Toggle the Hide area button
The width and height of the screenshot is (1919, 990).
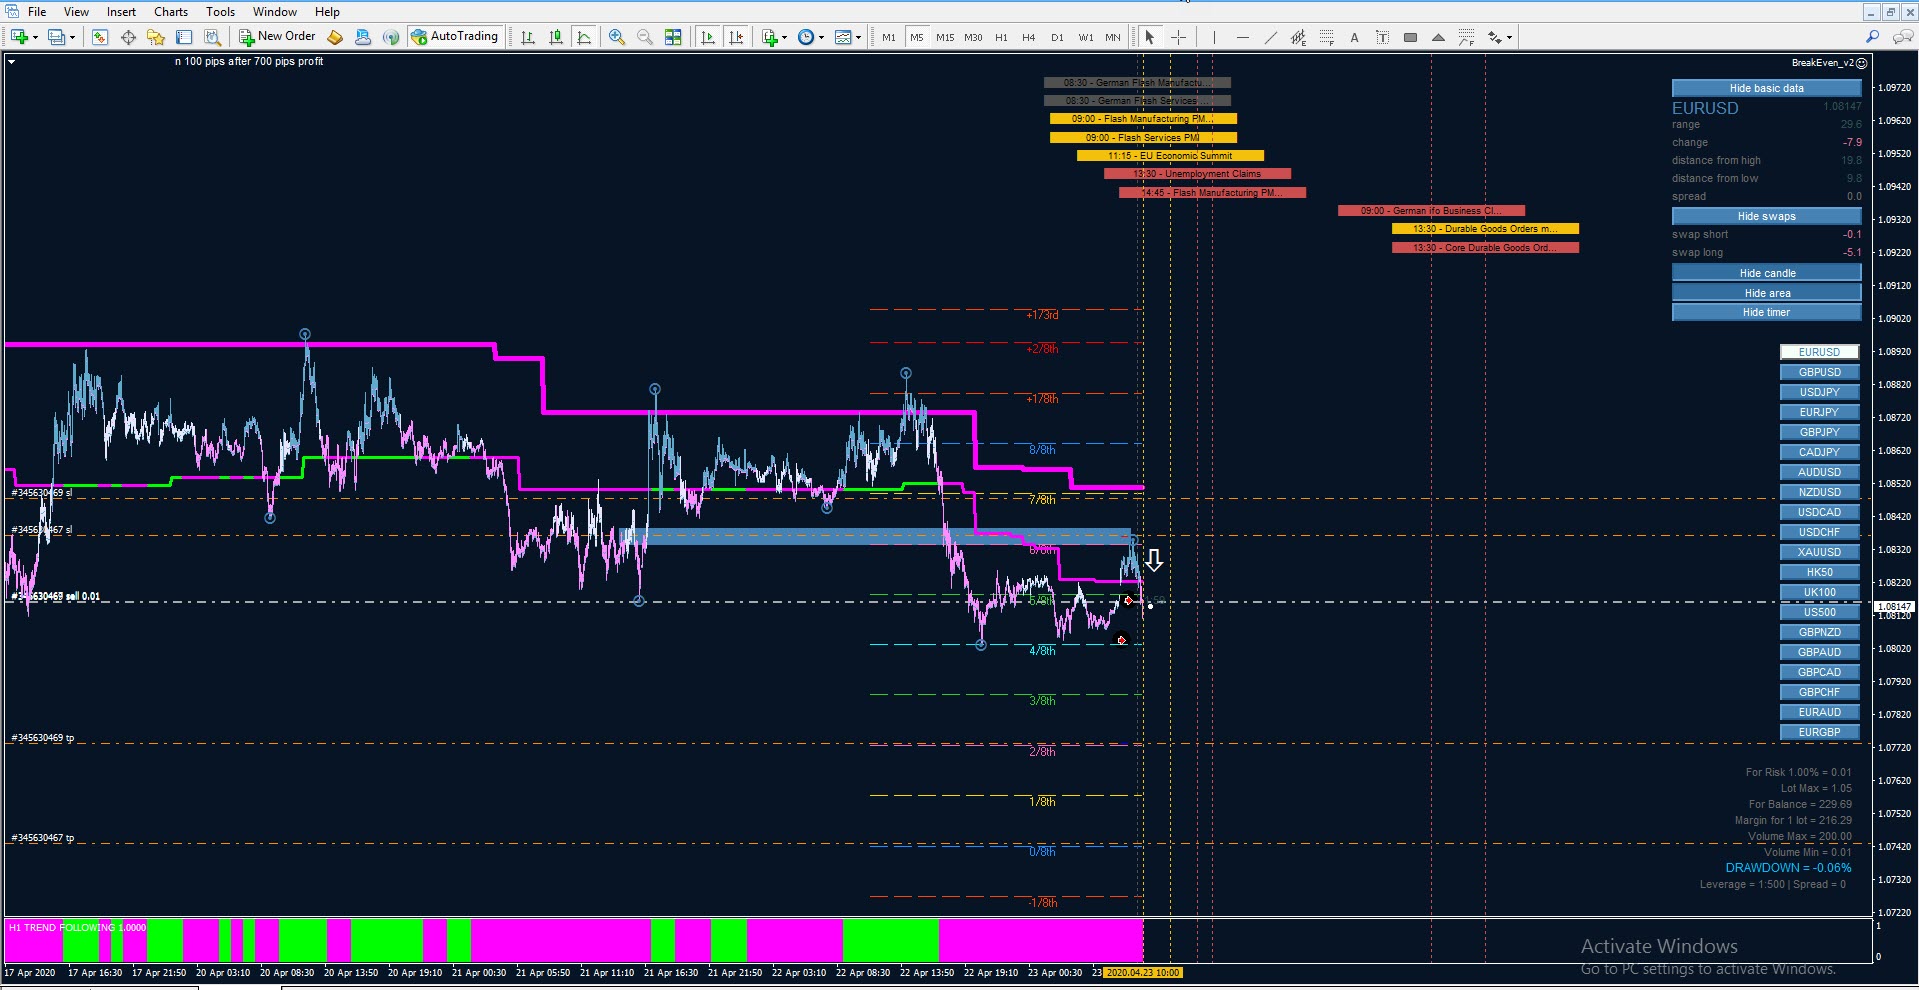1766,293
